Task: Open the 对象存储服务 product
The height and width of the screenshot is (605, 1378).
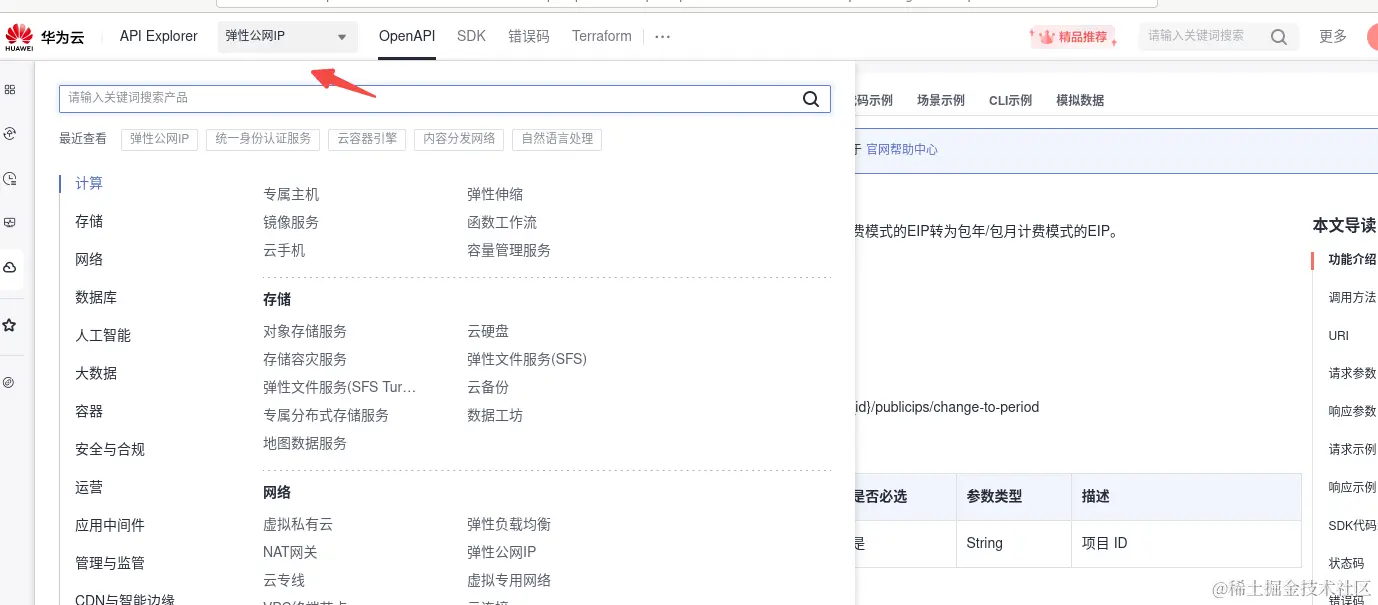Action: coord(305,331)
